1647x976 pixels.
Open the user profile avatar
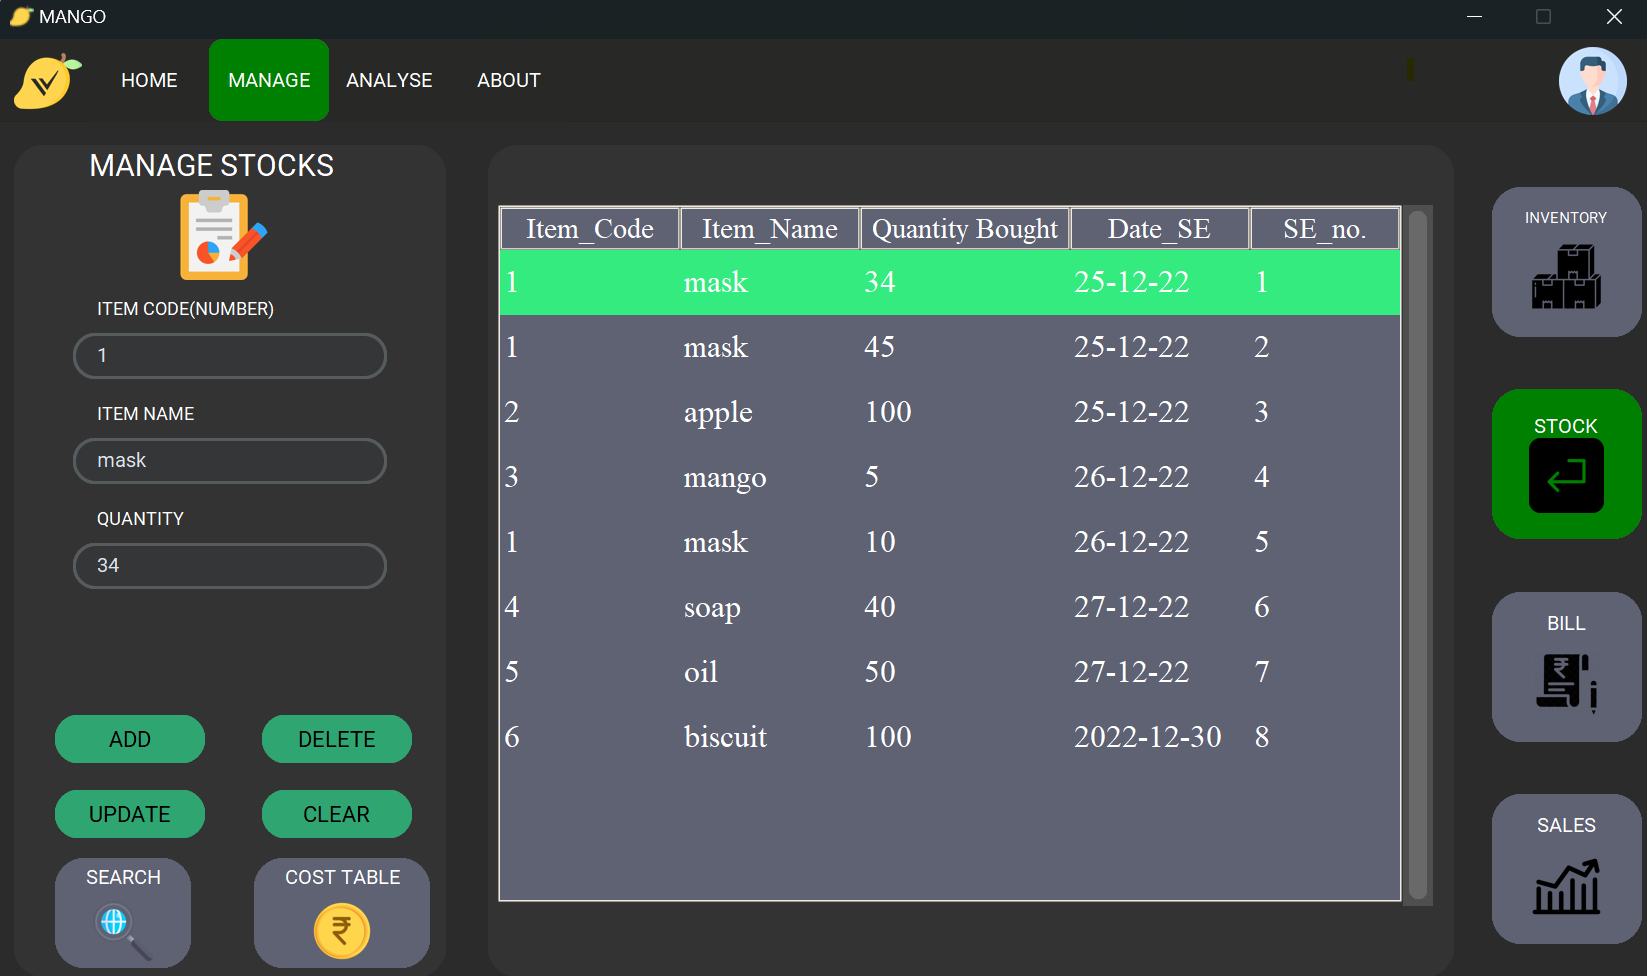pyautogui.click(x=1593, y=81)
